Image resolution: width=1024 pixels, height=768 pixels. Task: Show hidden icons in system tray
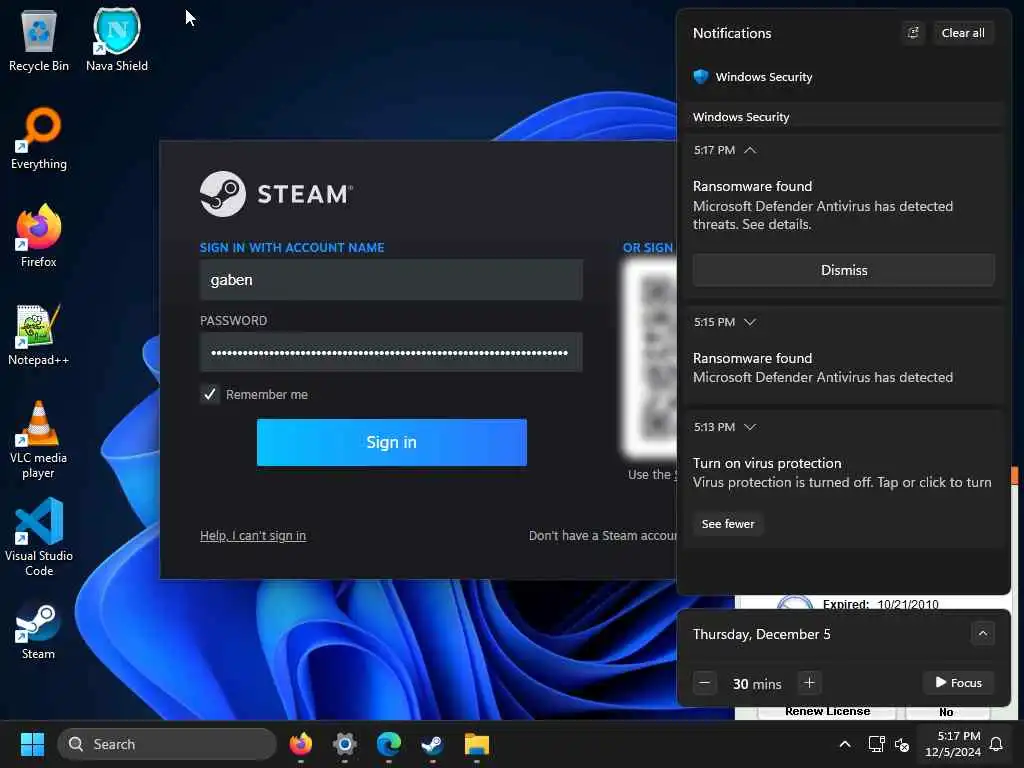point(844,744)
